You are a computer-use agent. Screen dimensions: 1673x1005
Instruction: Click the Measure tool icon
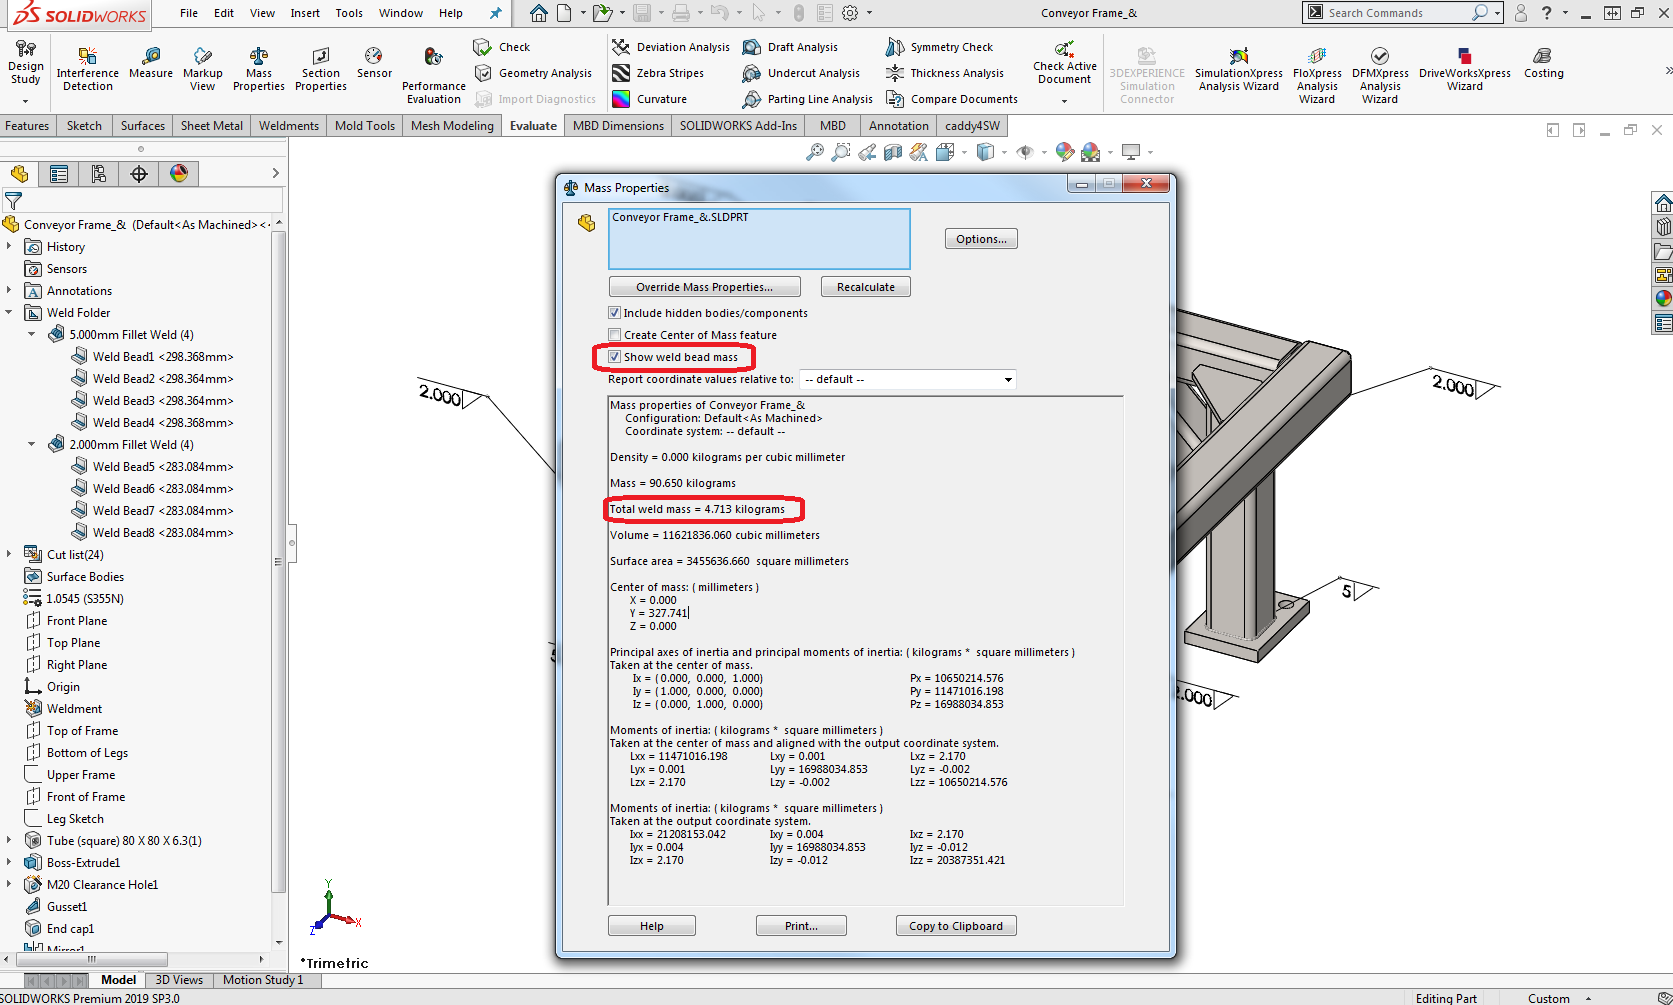151,57
